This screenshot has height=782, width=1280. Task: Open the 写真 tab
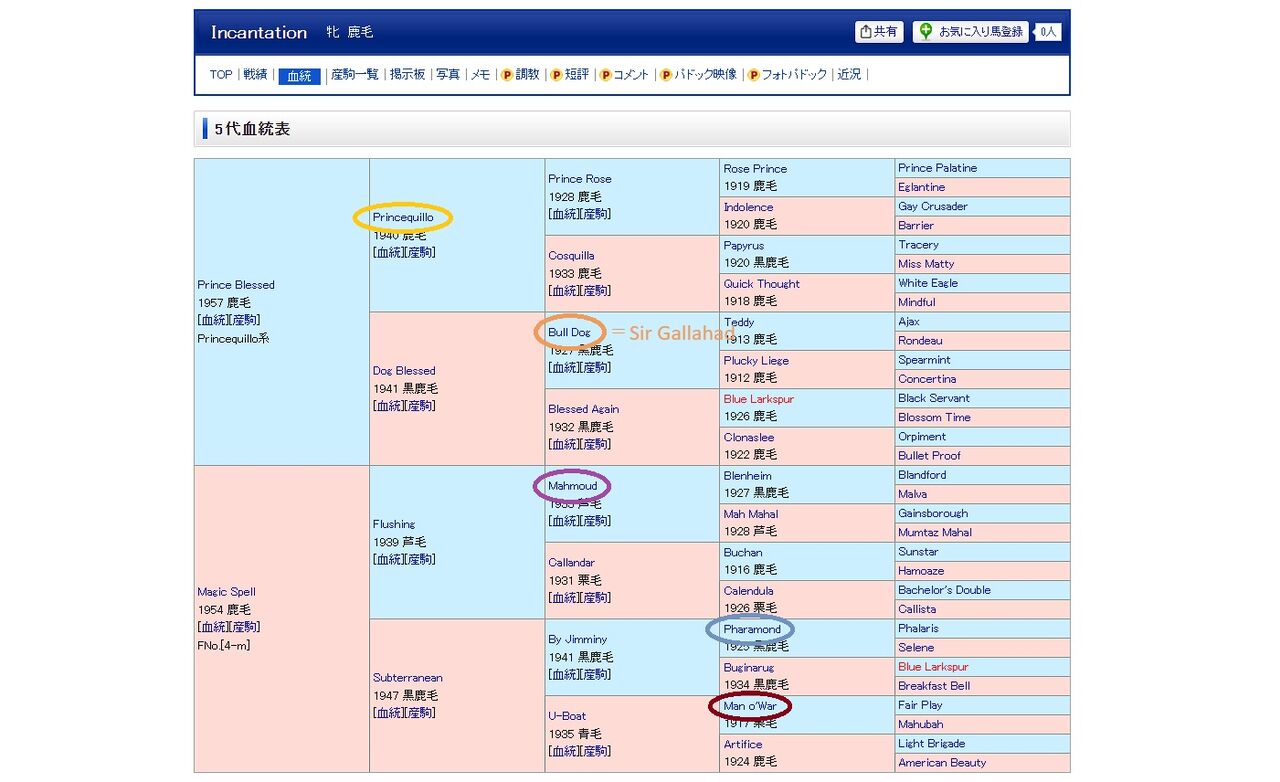(448, 75)
